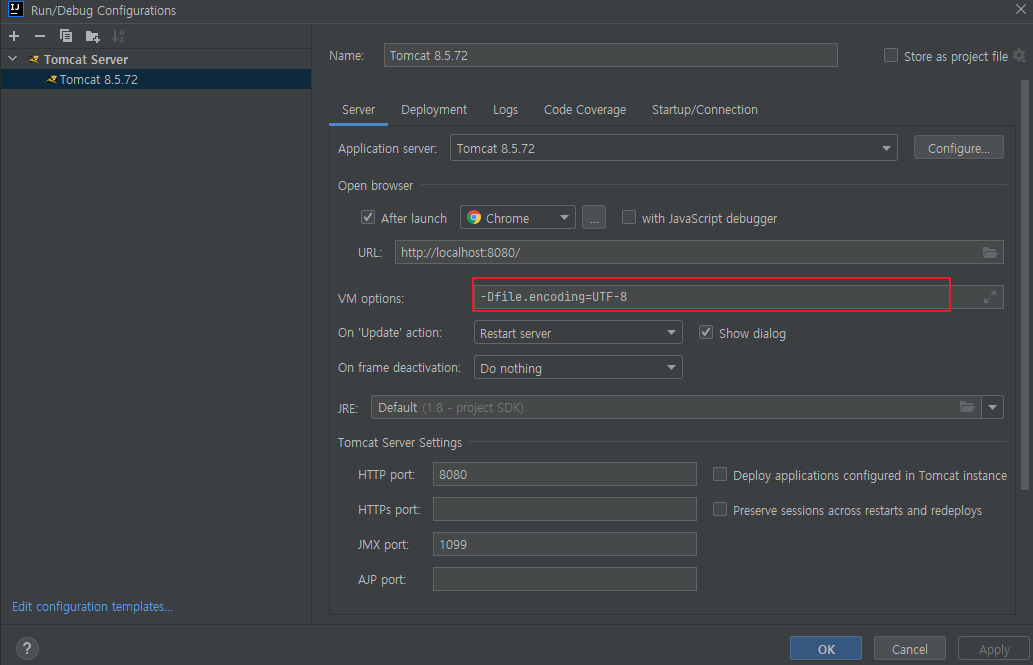
Task: Open the Code Coverage tab
Action: pos(585,110)
